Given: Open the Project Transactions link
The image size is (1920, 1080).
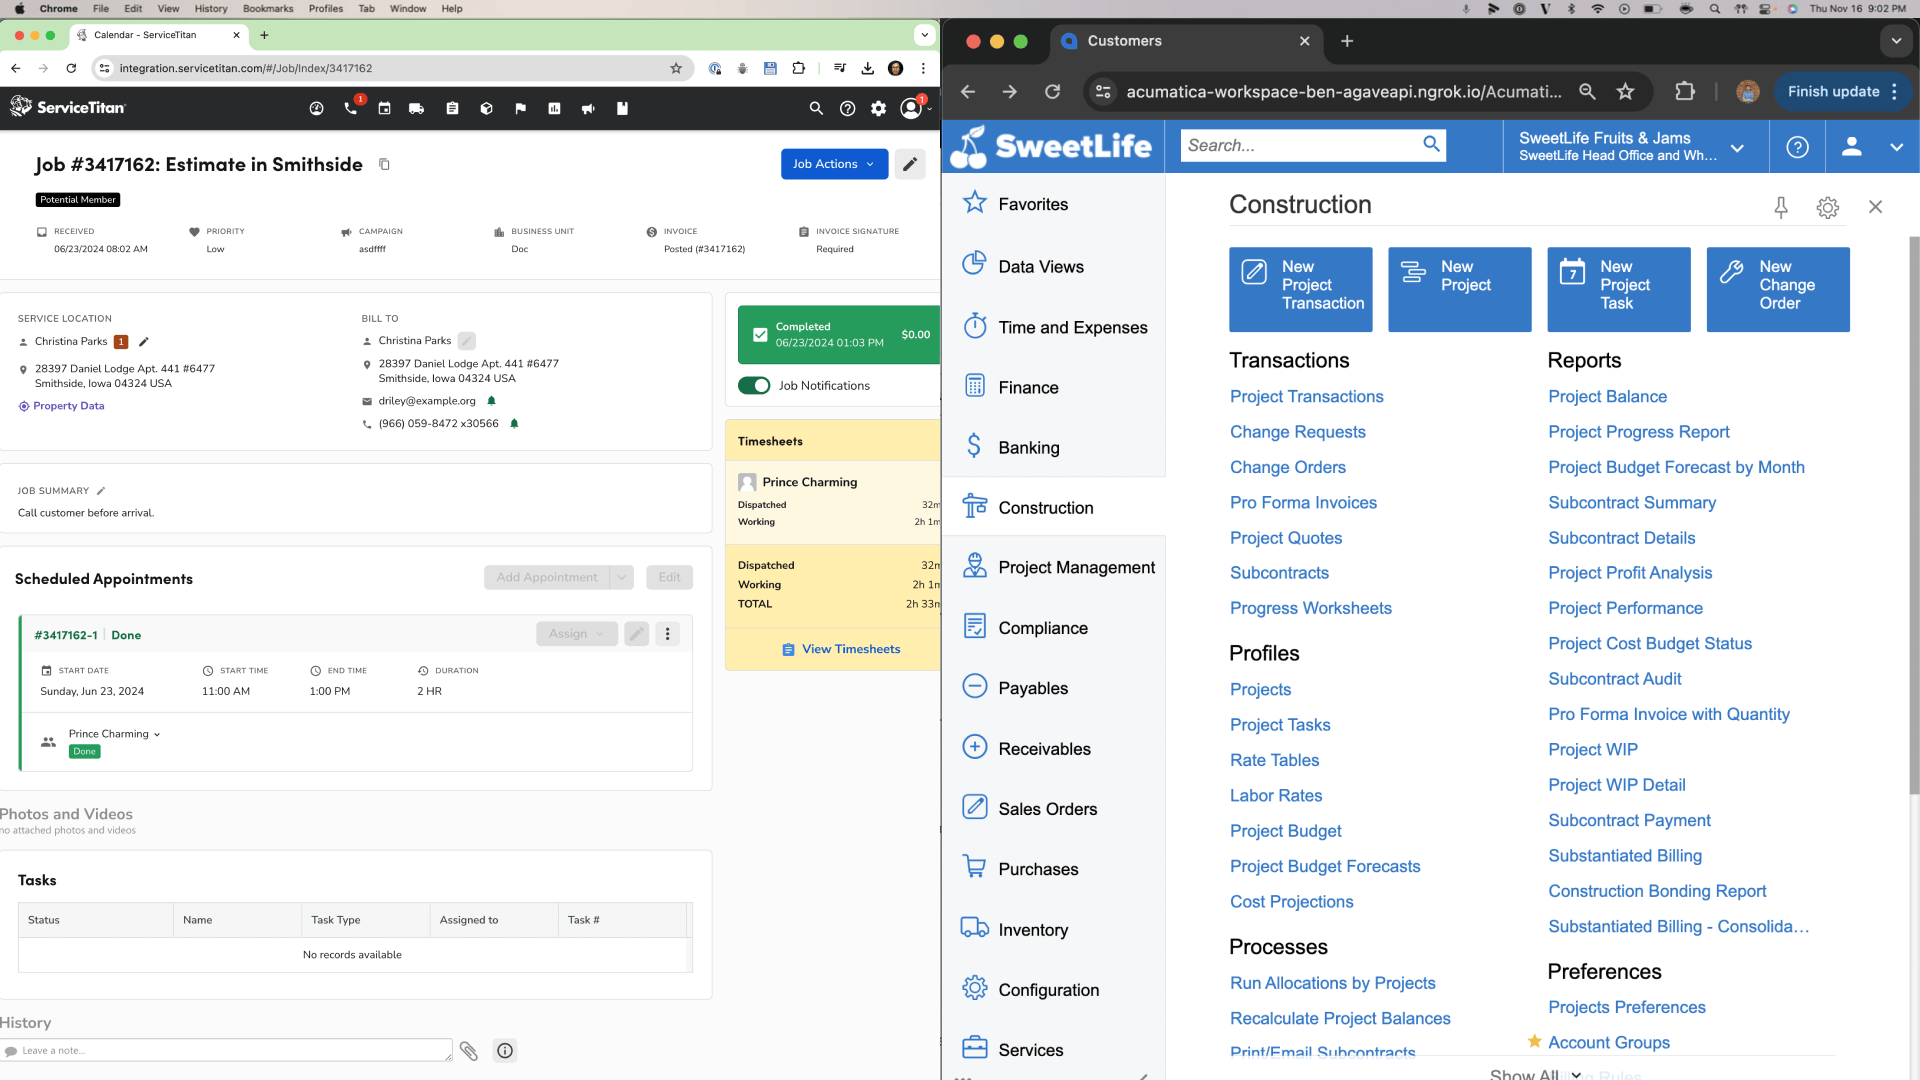Looking at the screenshot, I should point(1306,397).
